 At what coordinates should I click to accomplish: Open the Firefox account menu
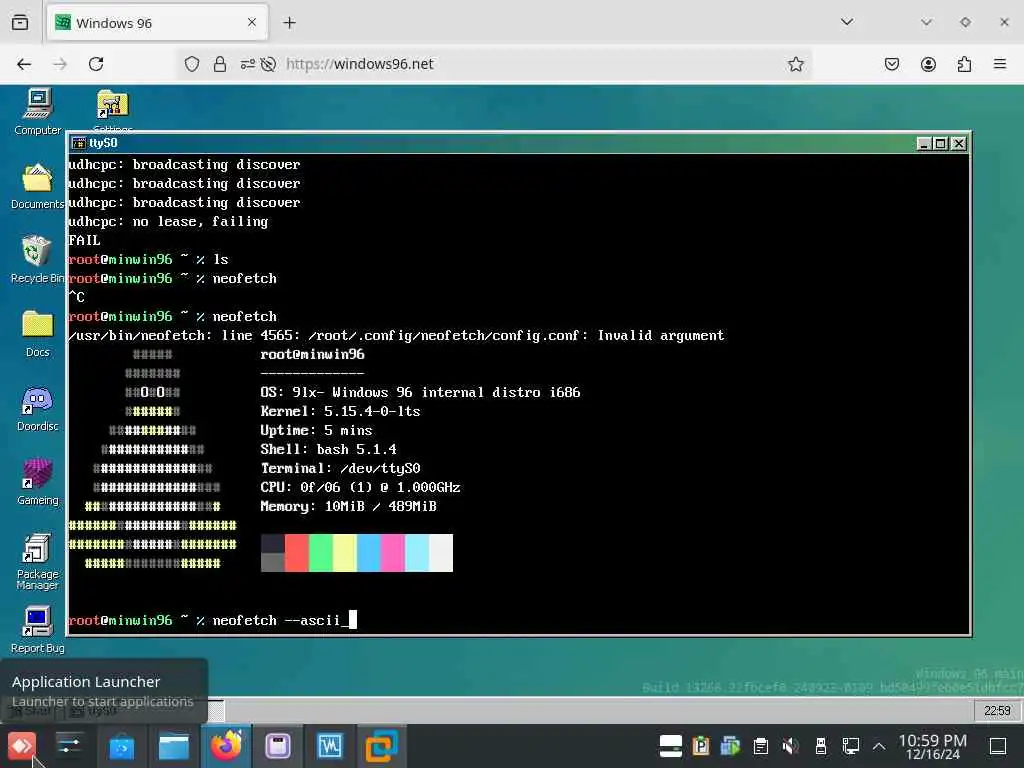click(928, 64)
